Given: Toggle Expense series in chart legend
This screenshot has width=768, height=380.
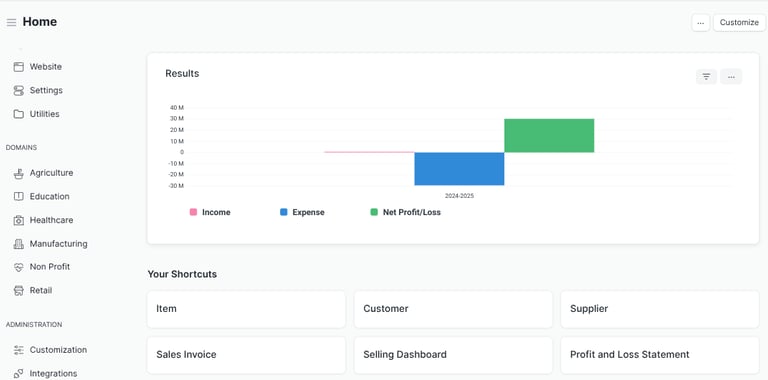Looking at the screenshot, I should 302,213.
